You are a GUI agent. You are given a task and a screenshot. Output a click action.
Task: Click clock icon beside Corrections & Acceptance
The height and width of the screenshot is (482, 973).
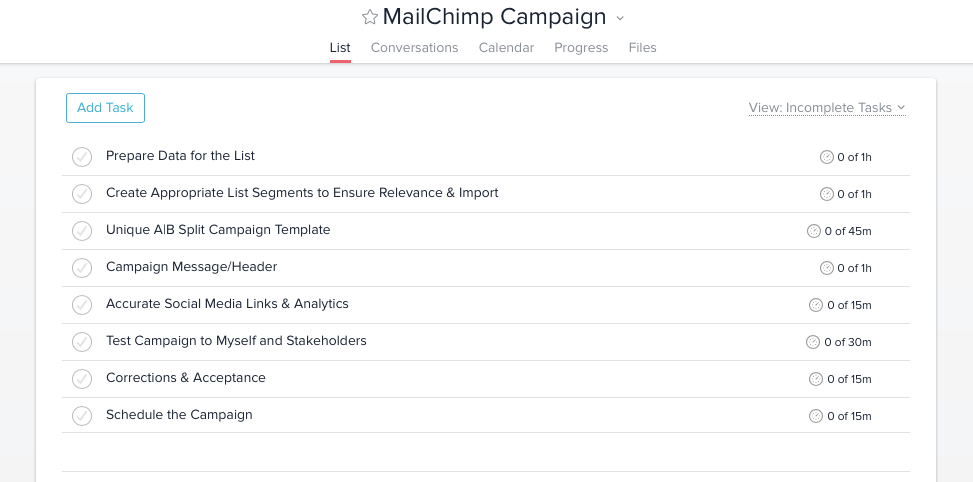(x=816, y=379)
